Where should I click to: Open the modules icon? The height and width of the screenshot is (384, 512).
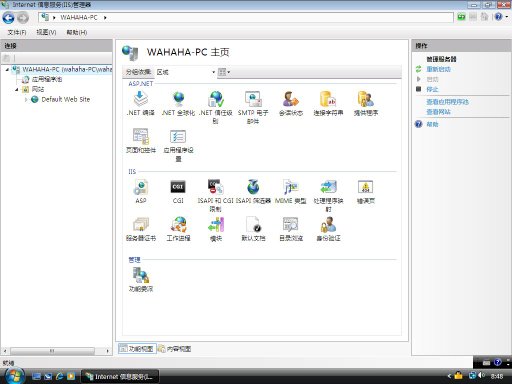(216, 225)
